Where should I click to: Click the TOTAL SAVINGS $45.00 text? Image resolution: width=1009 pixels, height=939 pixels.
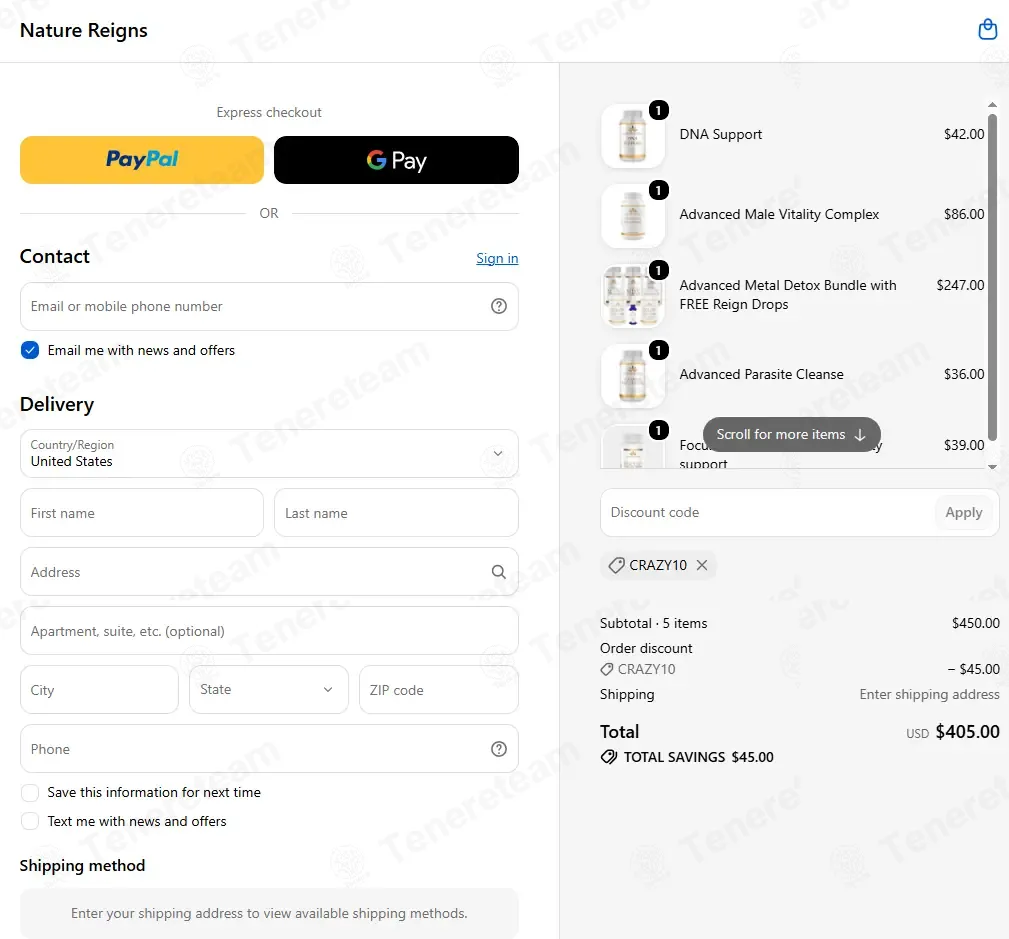[x=698, y=757]
